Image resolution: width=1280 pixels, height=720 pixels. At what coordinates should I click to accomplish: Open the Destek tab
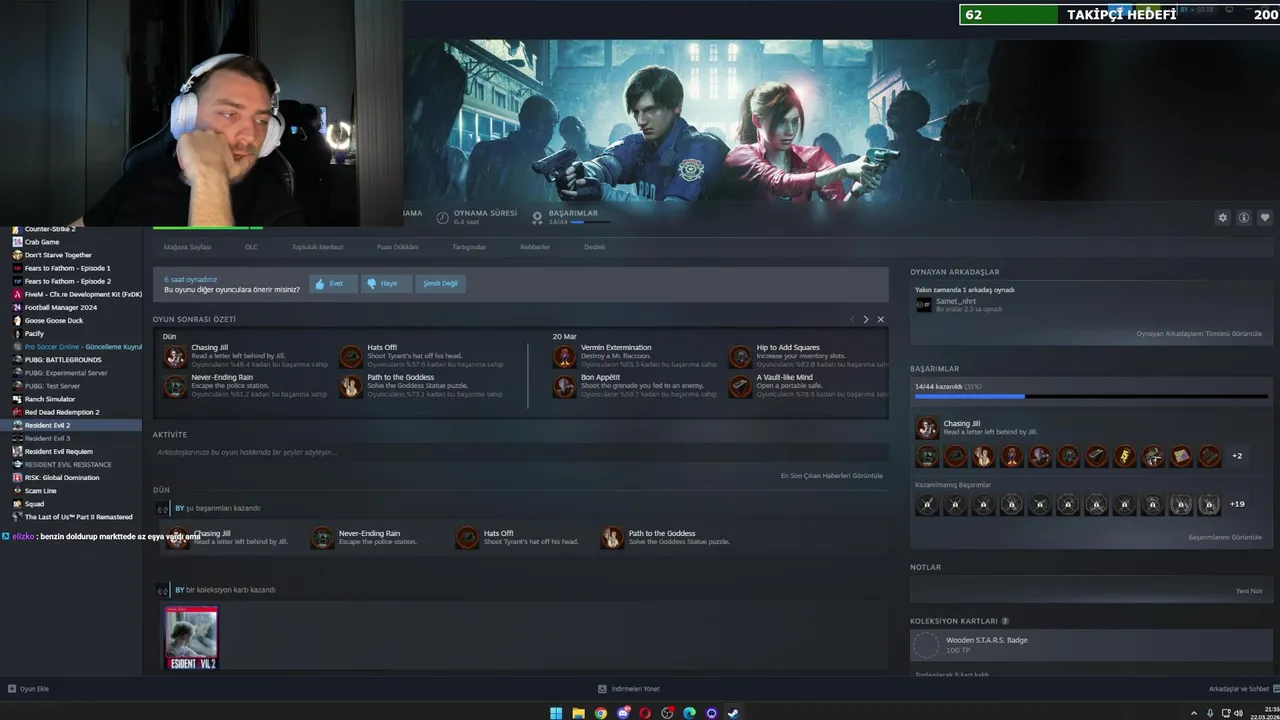pyautogui.click(x=595, y=247)
